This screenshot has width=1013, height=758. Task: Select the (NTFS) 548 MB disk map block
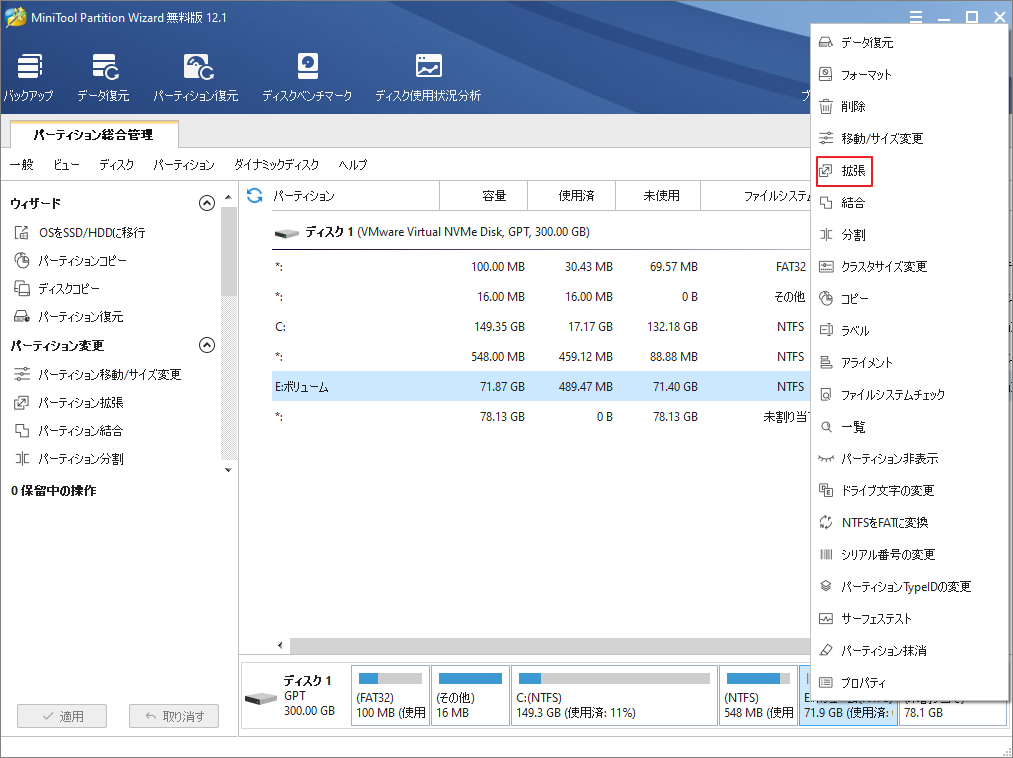758,696
